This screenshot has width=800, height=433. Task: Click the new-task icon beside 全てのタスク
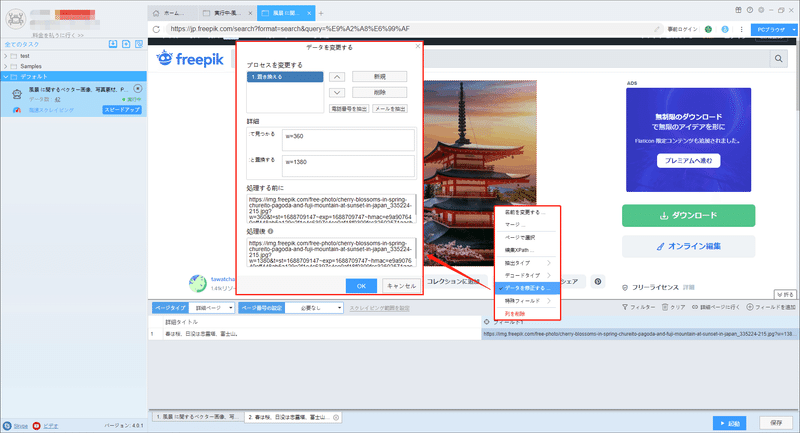click(x=126, y=44)
